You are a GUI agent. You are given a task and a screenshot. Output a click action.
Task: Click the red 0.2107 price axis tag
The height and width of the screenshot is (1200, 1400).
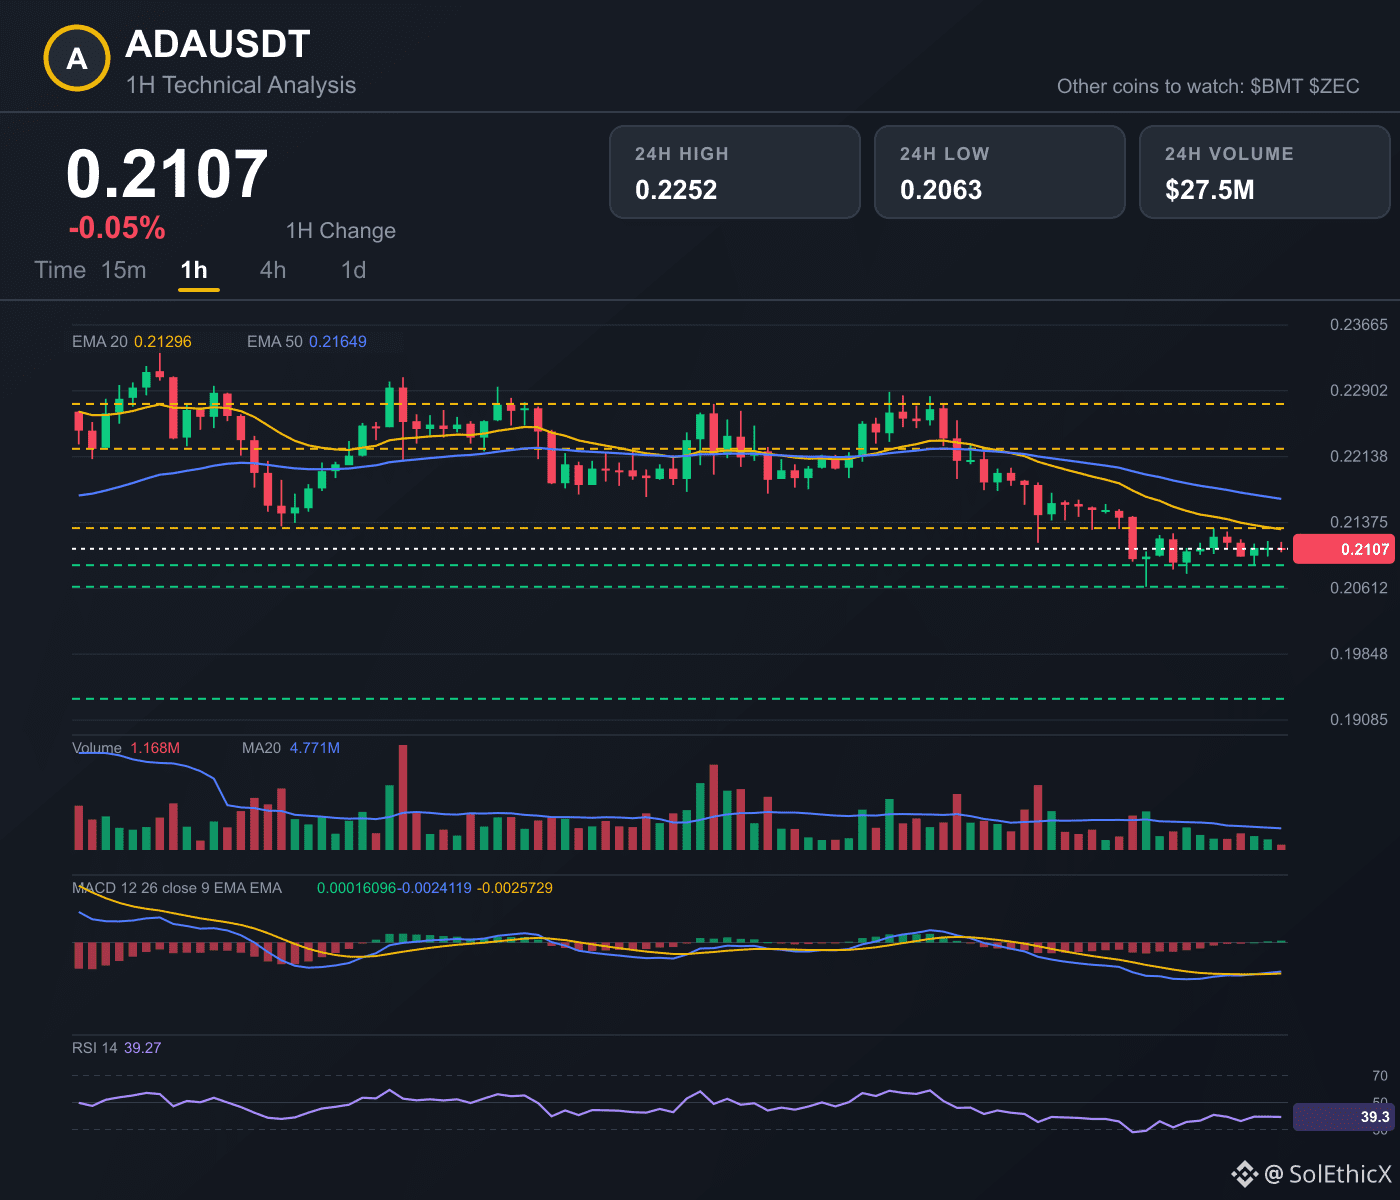pos(1346,549)
